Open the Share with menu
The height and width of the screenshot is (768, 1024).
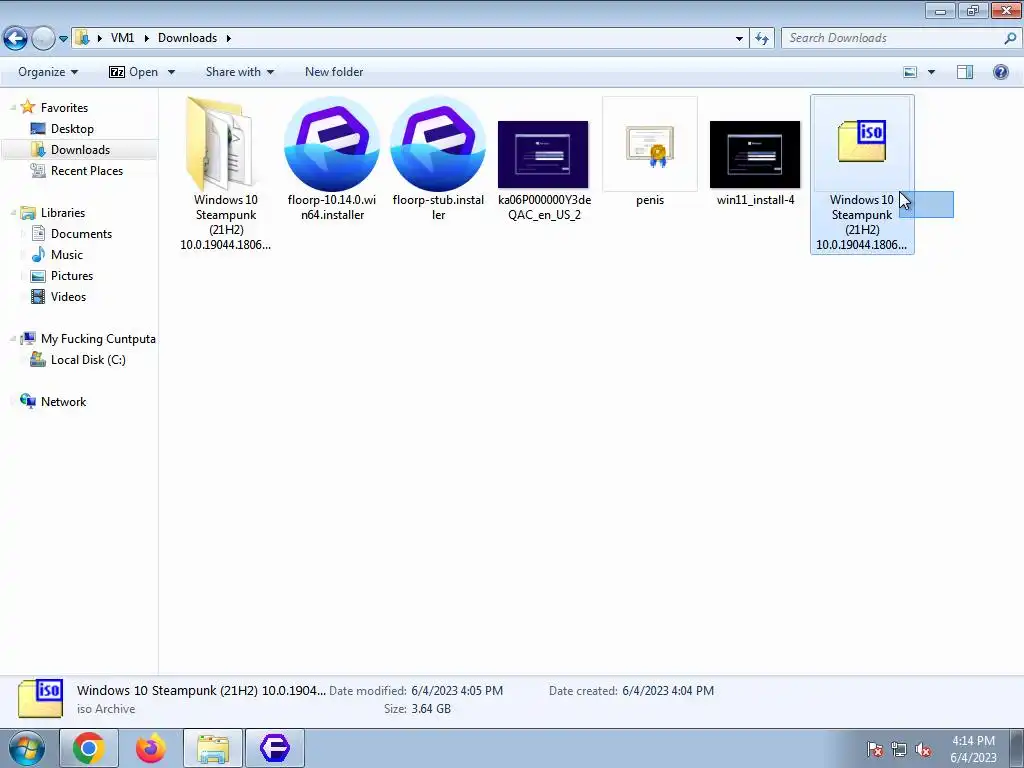coord(240,72)
